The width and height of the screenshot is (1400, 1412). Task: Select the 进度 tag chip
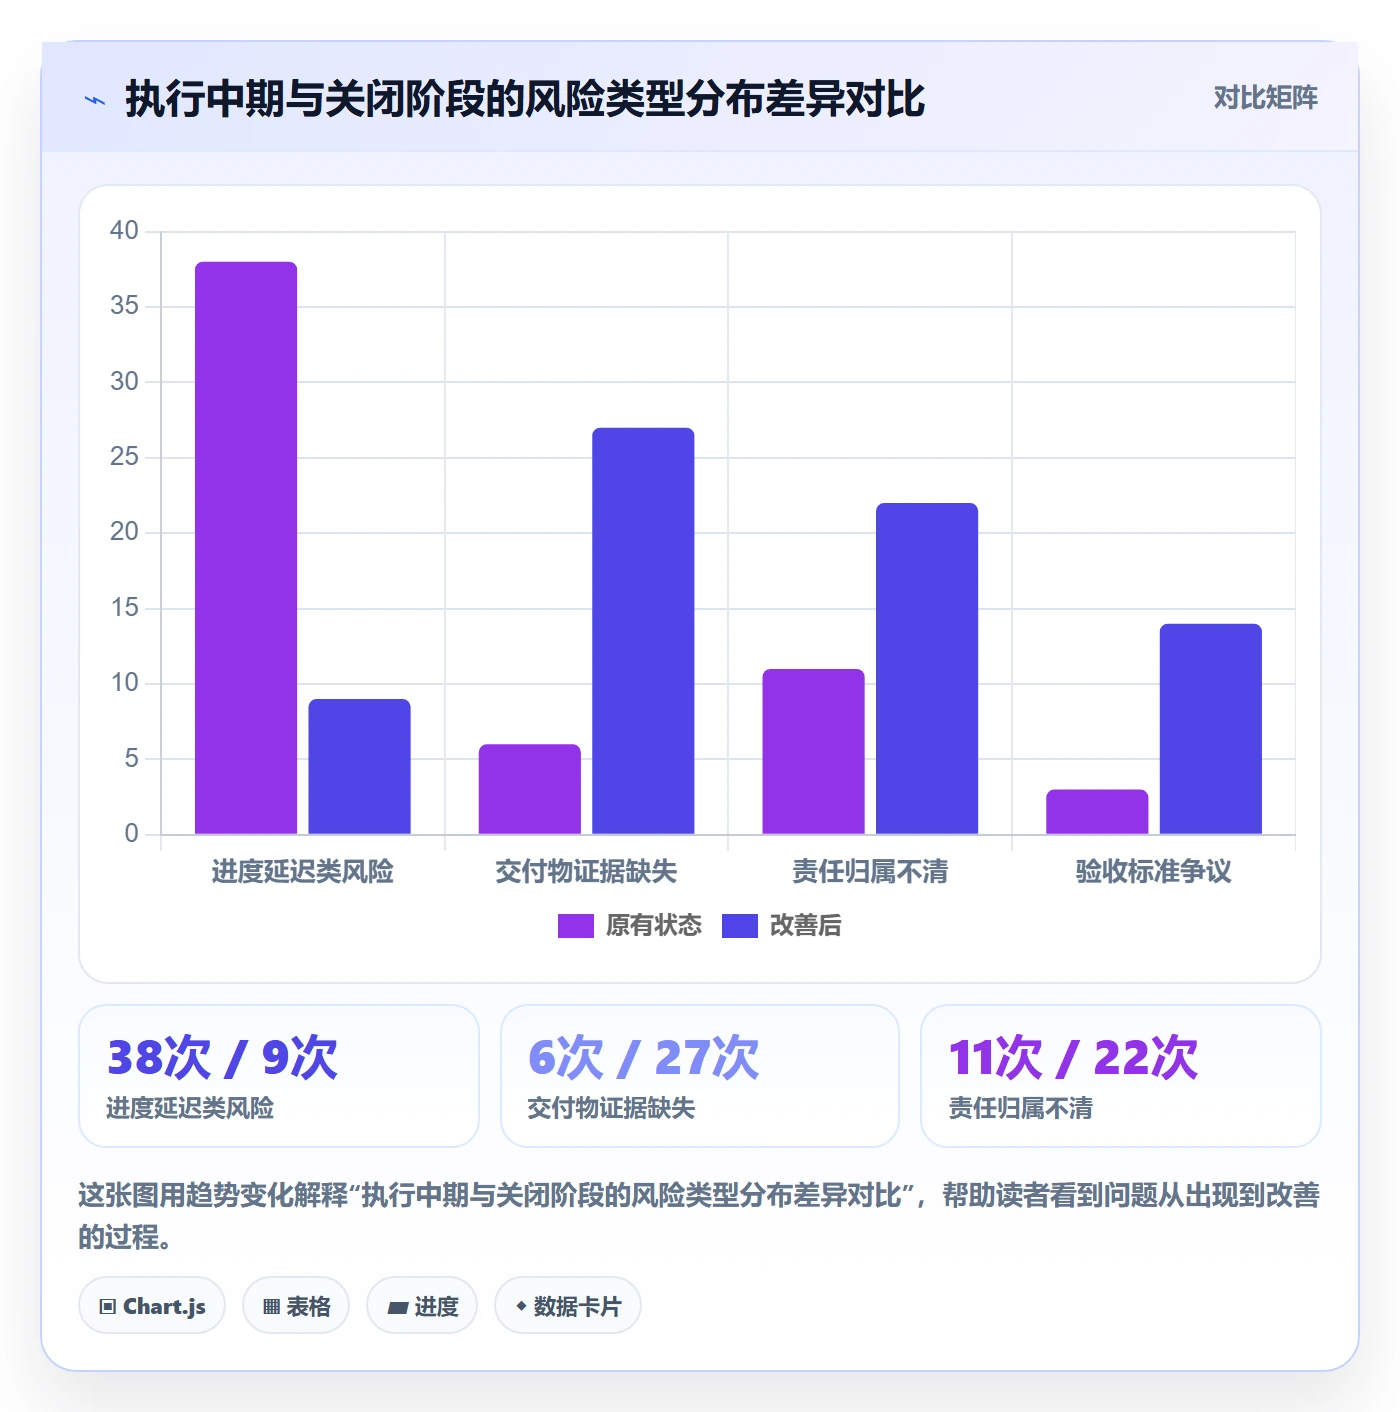(x=422, y=1306)
